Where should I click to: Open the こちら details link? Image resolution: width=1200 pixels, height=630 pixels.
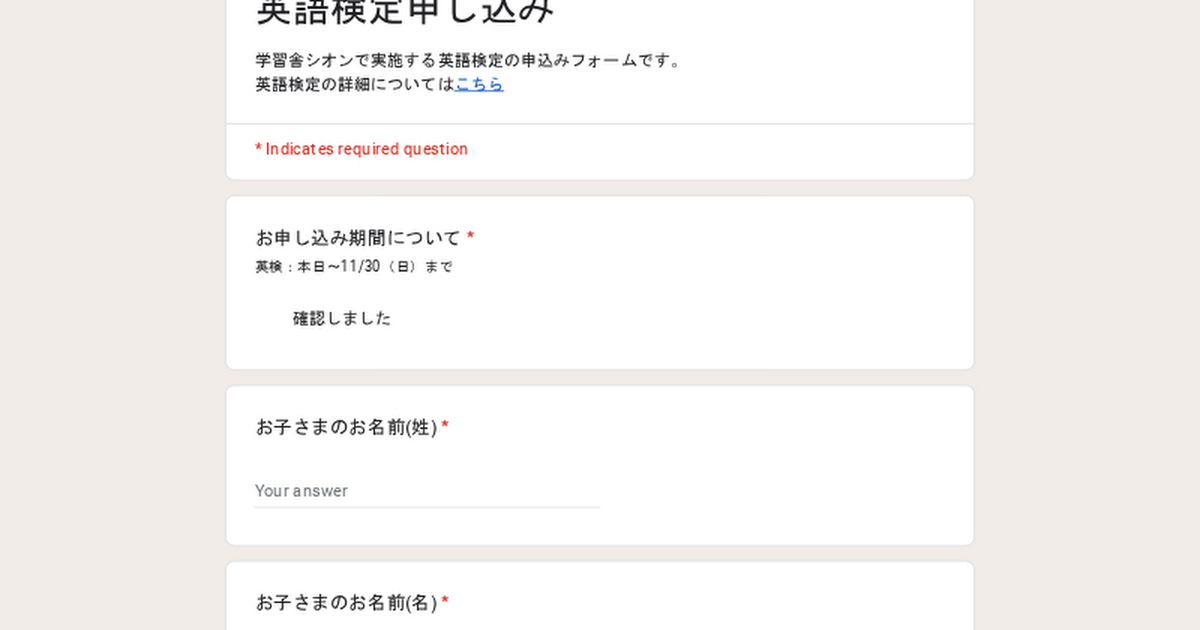point(479,85)
